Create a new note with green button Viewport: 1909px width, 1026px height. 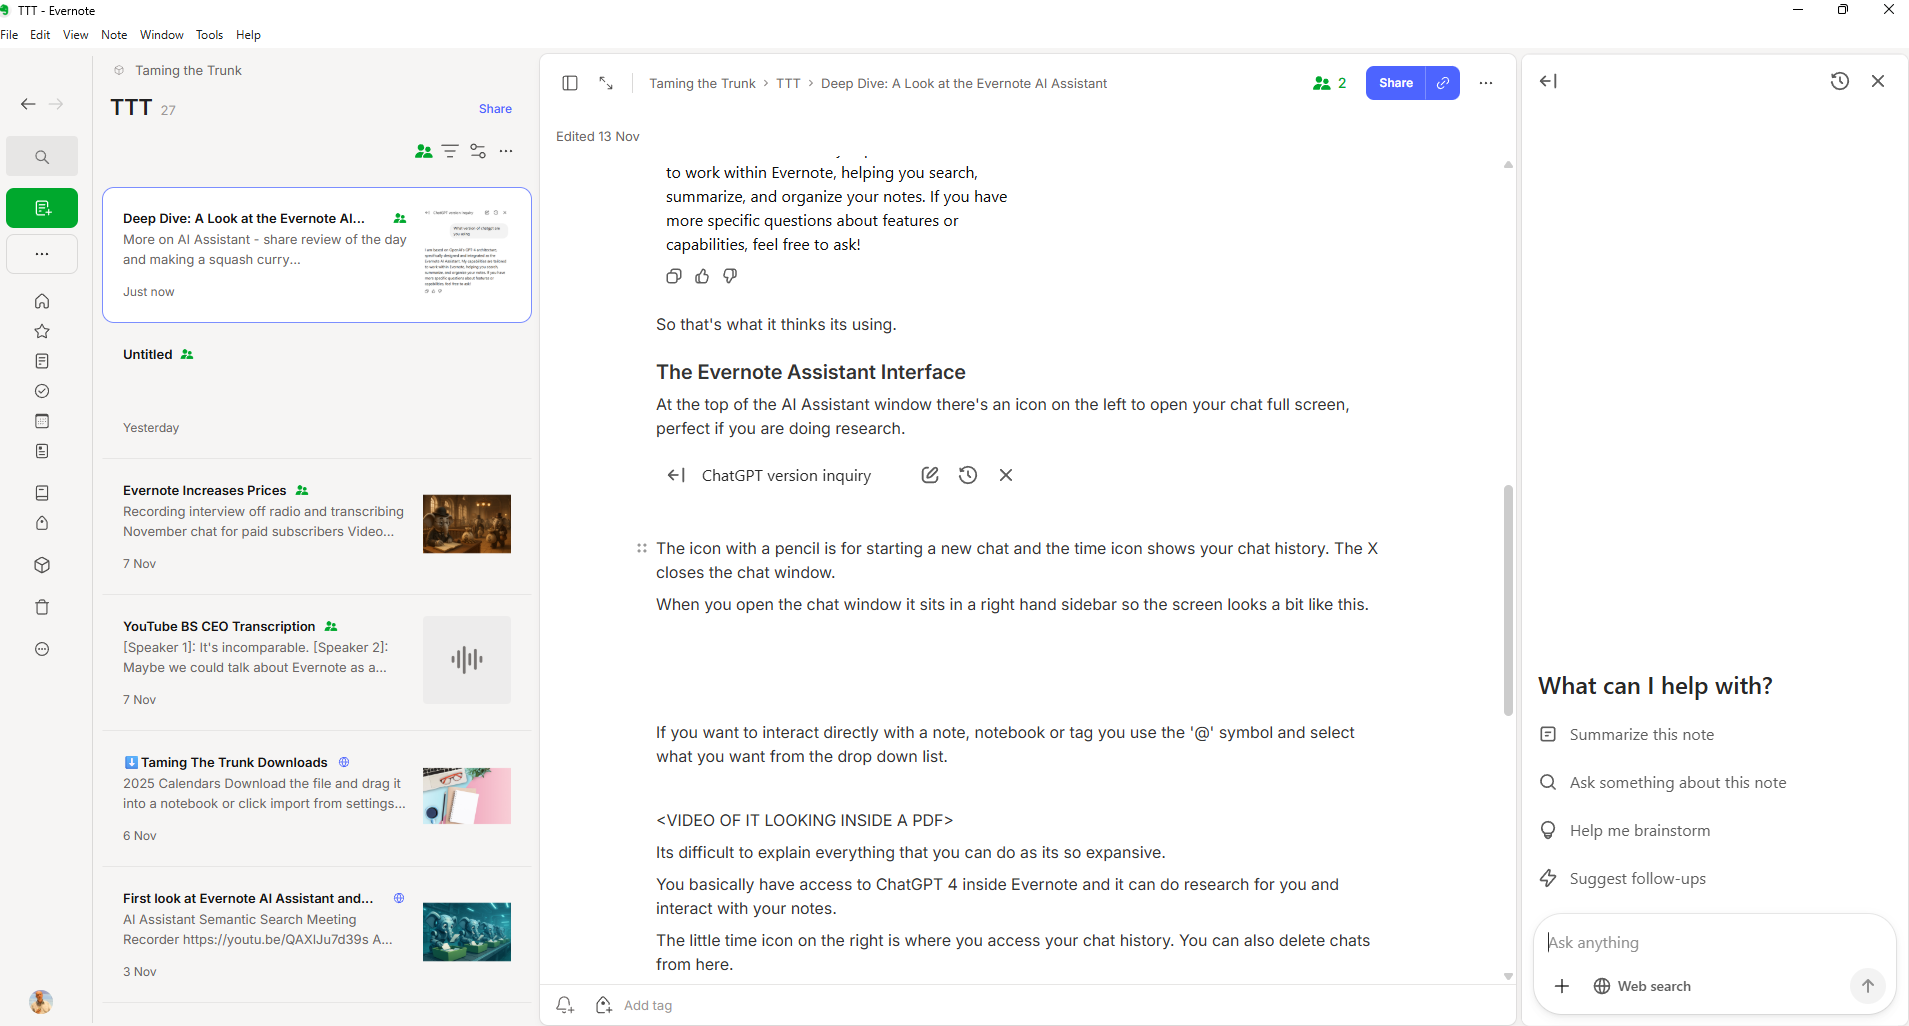[42, 208]
